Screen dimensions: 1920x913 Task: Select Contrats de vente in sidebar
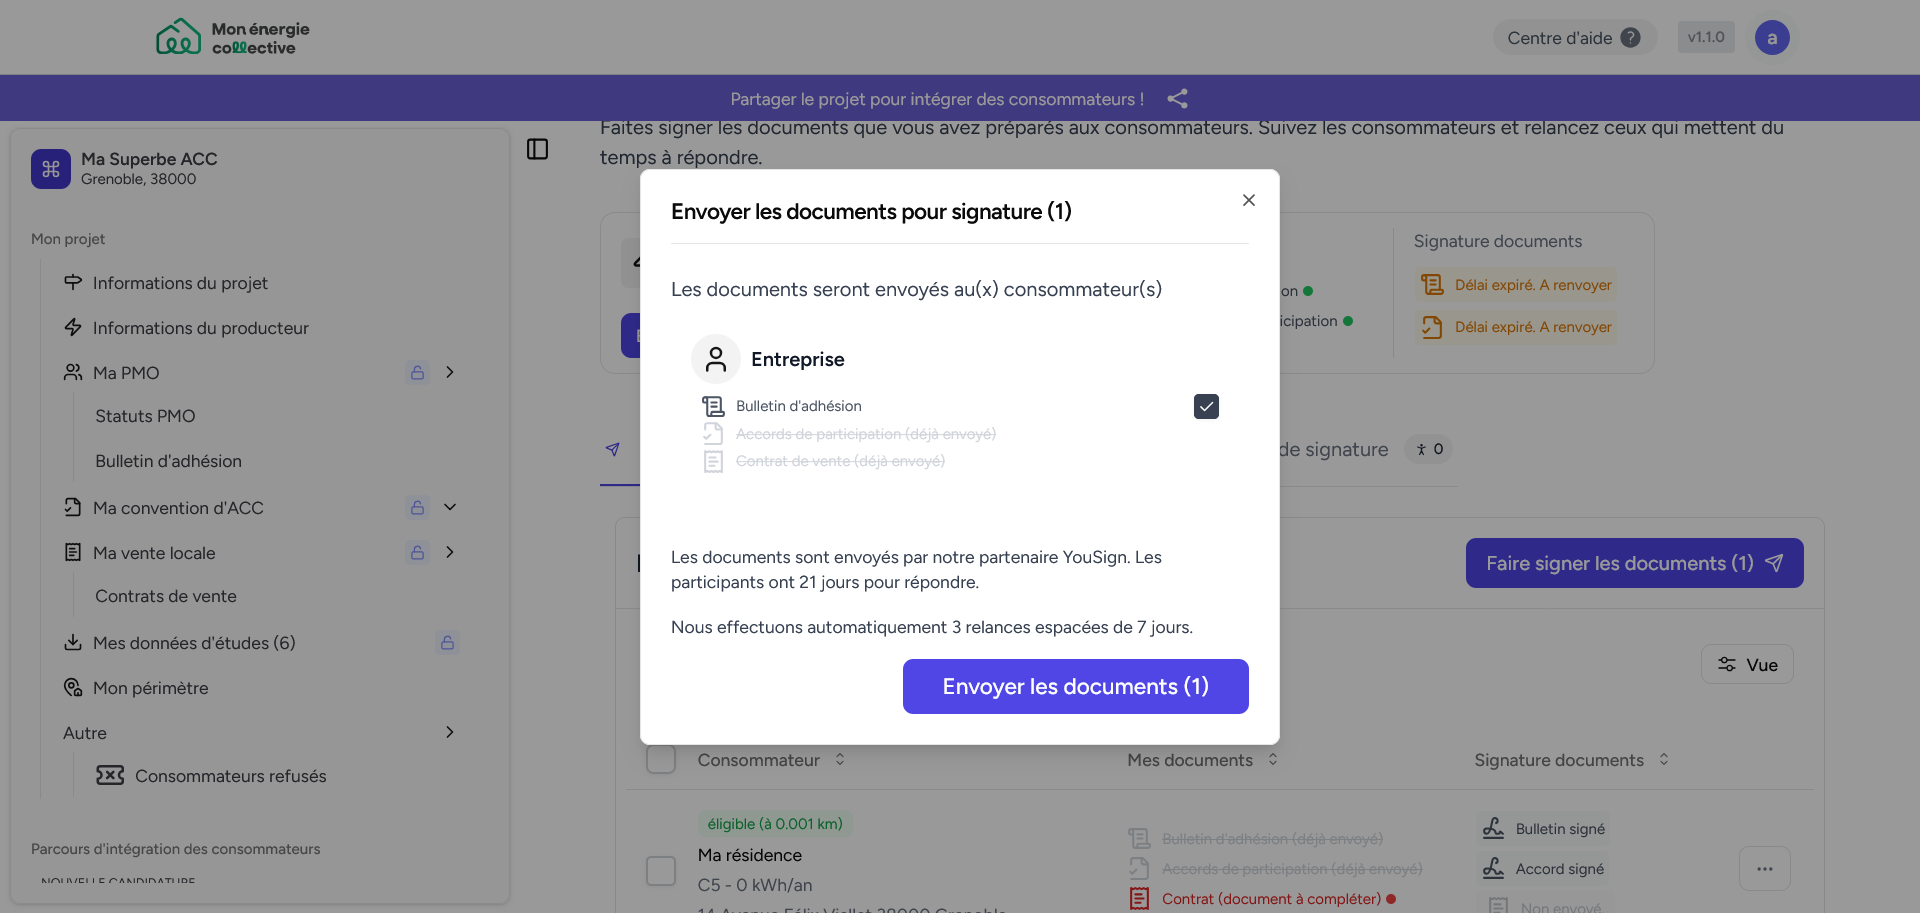point(166,596)
